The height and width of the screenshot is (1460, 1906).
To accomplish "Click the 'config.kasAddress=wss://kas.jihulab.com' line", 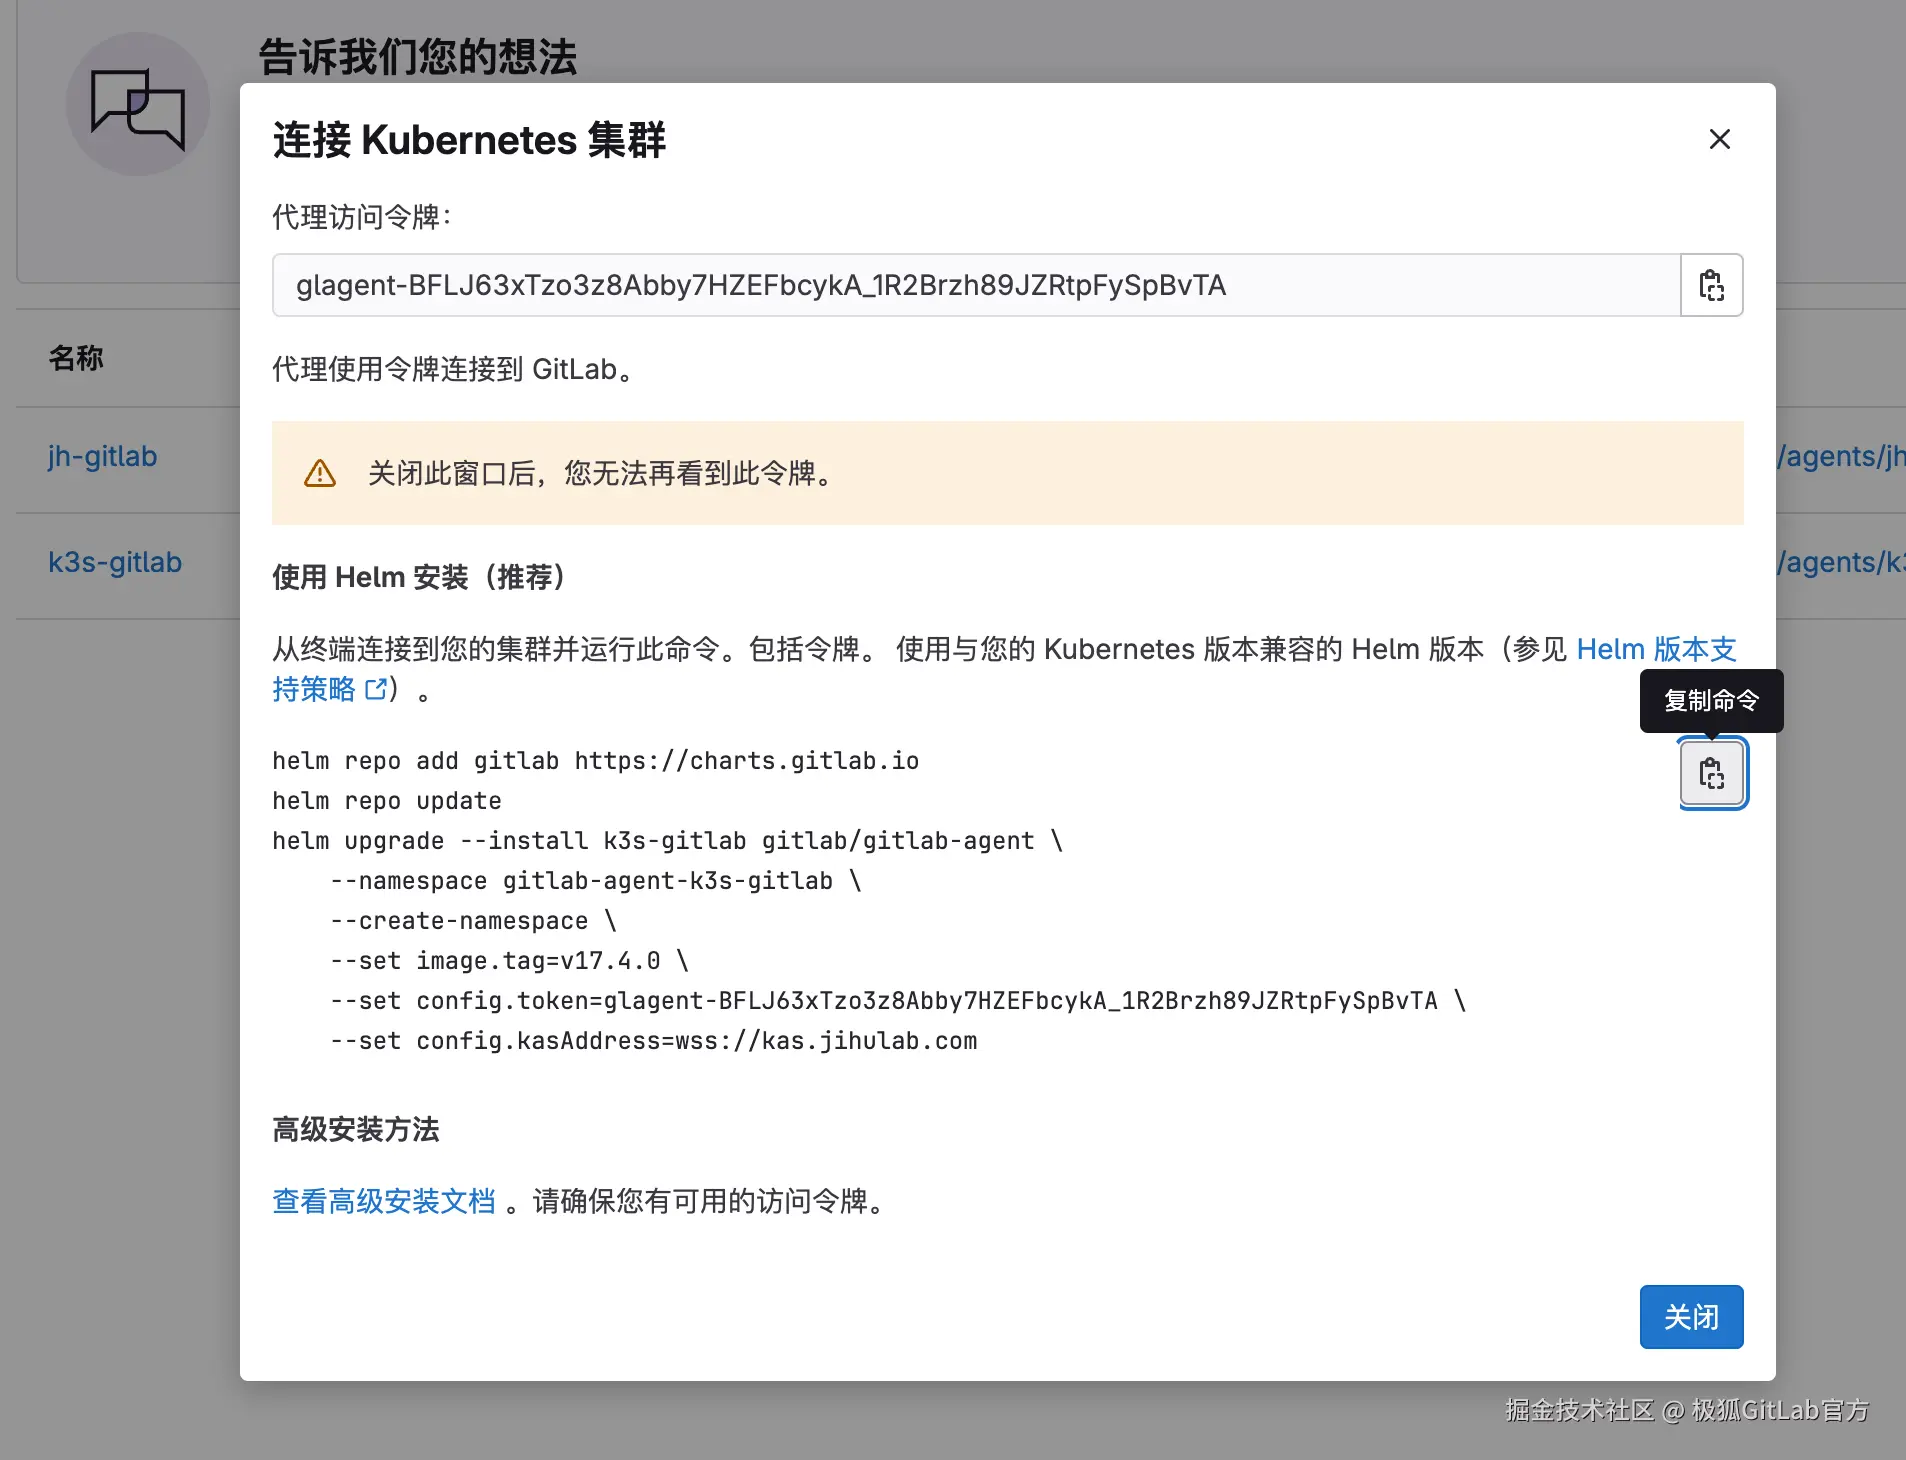I will coord(653,1041).
